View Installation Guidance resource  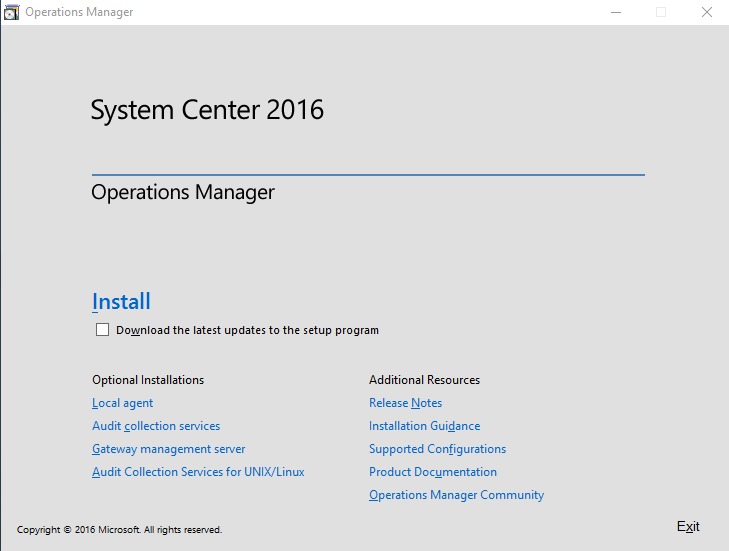tap(424, 426)
